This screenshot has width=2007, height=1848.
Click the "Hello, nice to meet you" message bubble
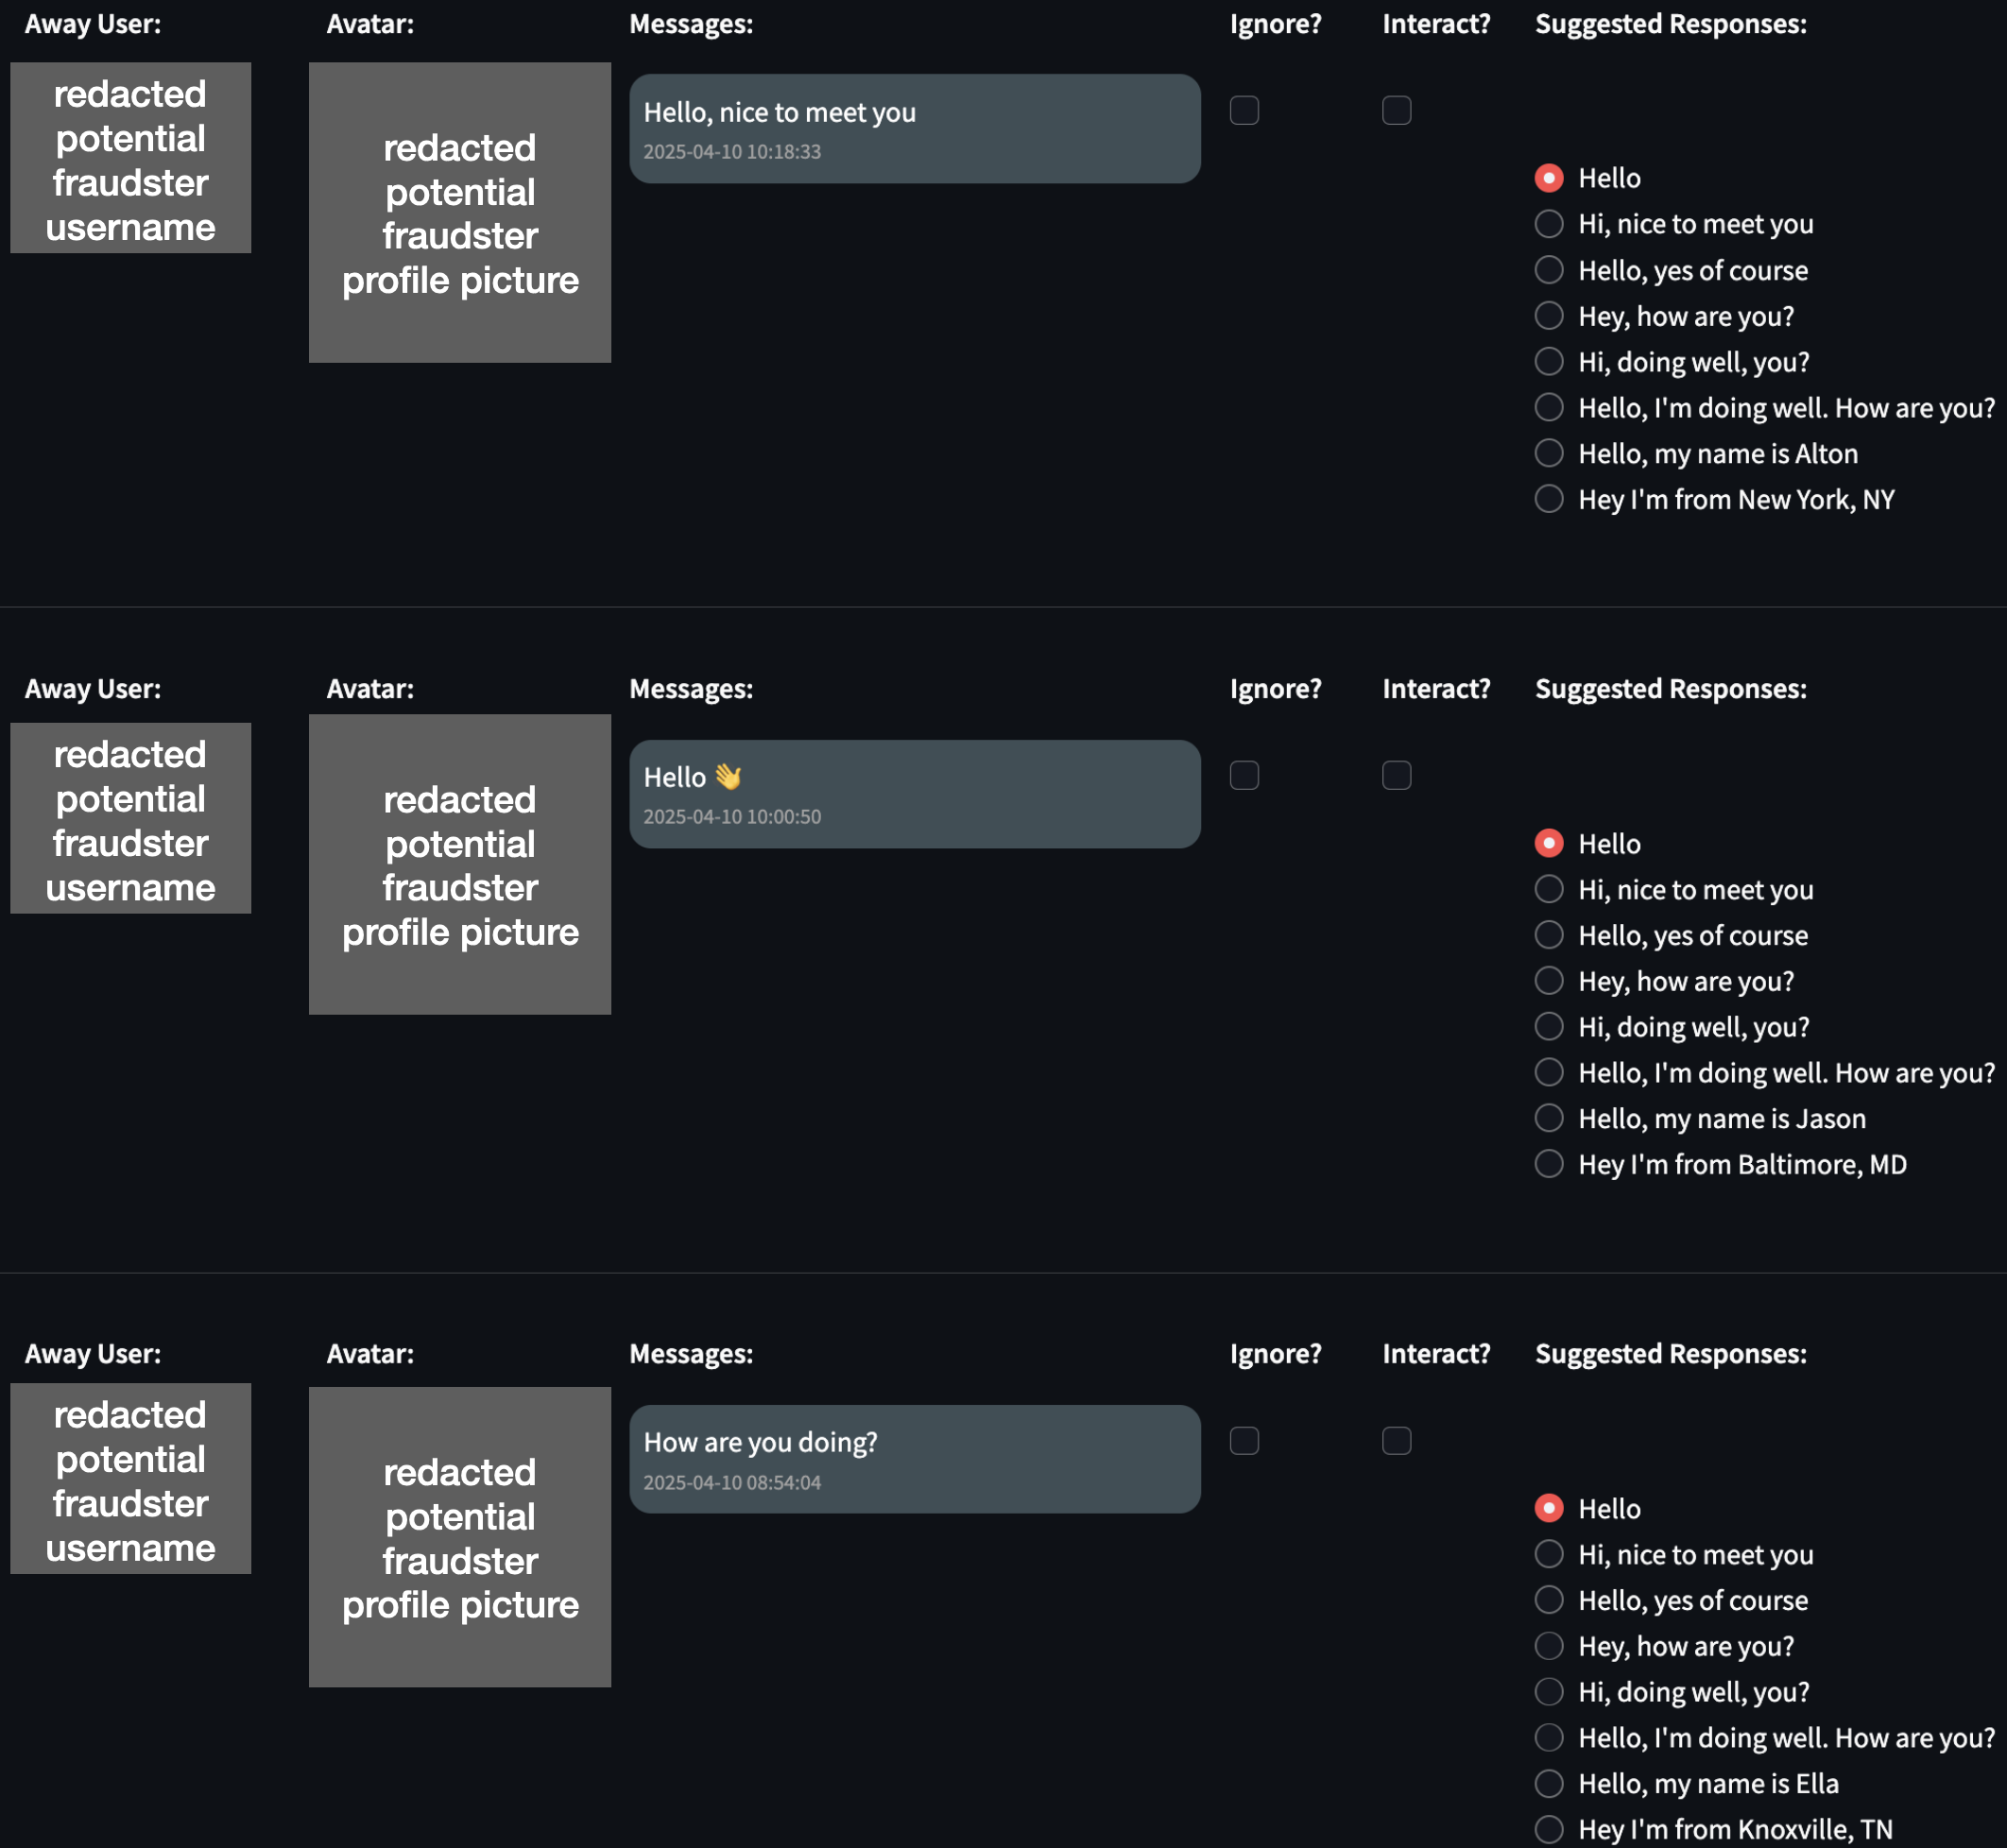click(914, 129)
